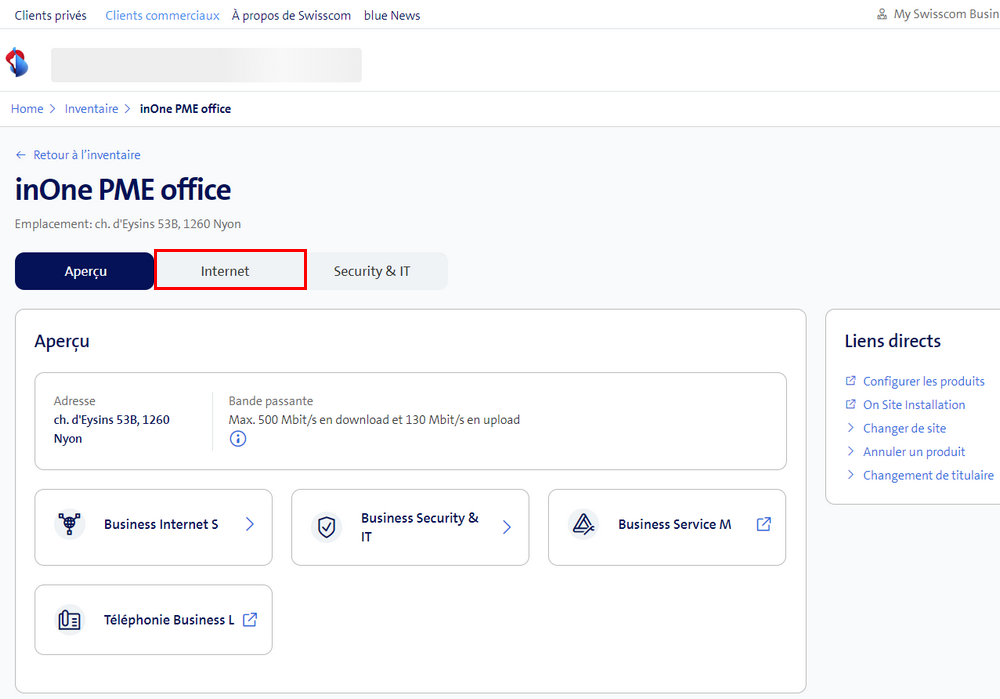Select the Aperçu tab
Screen dimensions: 1000x699
85,271
